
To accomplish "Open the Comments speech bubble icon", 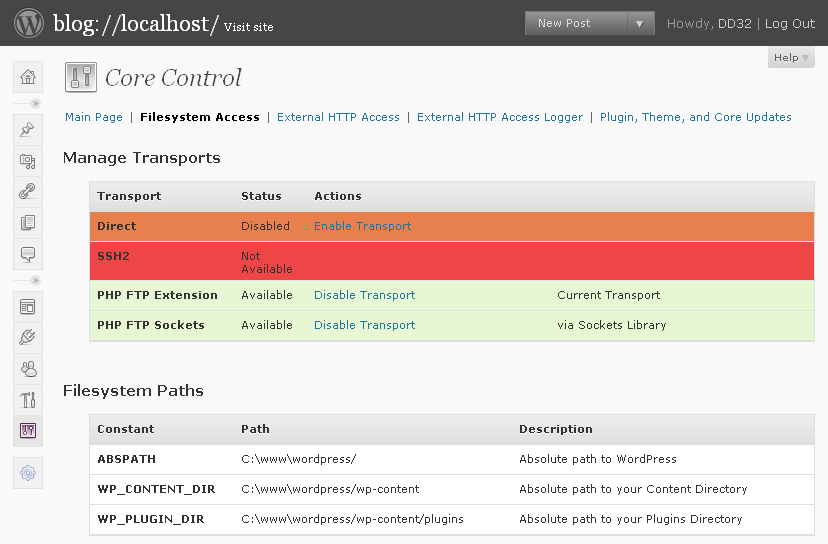I will 28,254.
